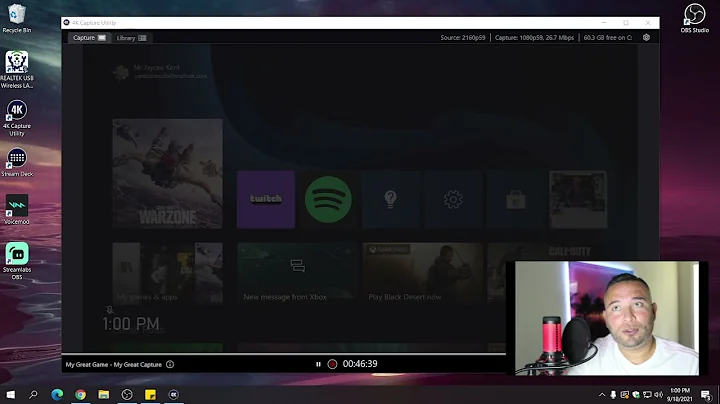Viewport: 720px width, 404px height.
Task: Open Google Chrome from taskbar
Action: 80,394
